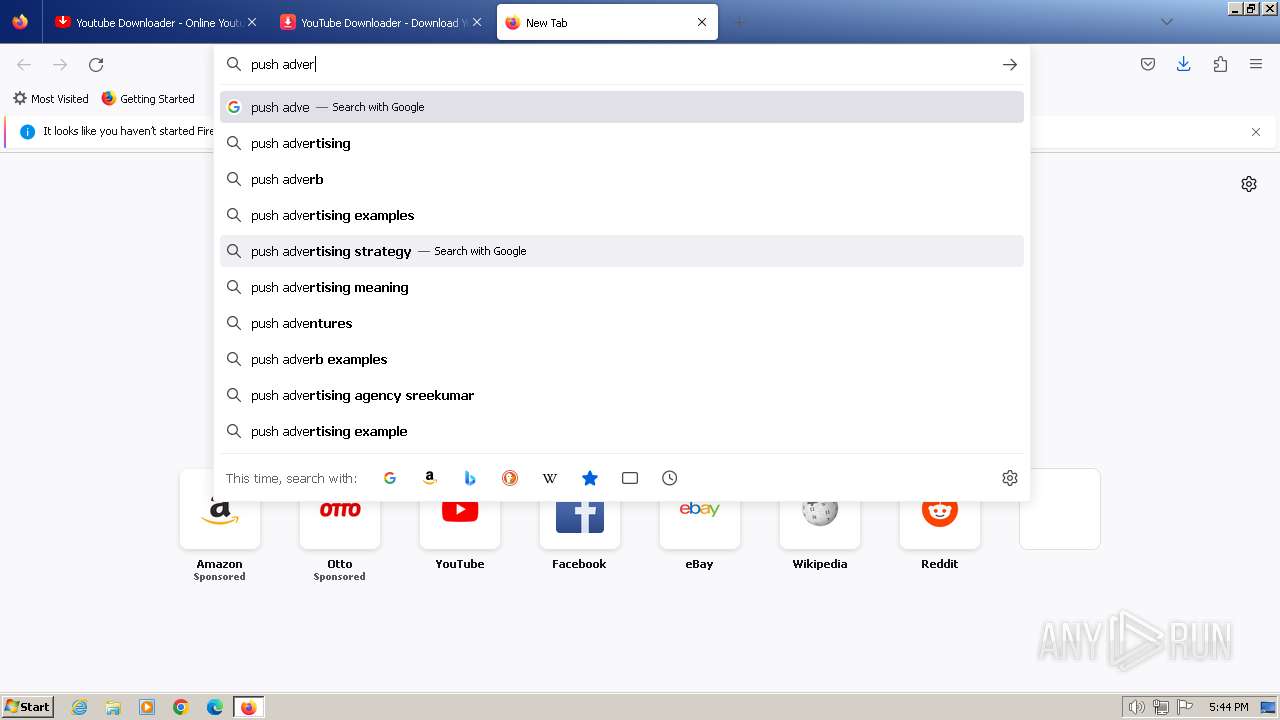Select suggestion push adventures
This screenshot has width=1280, height=720.
(622, 323)
